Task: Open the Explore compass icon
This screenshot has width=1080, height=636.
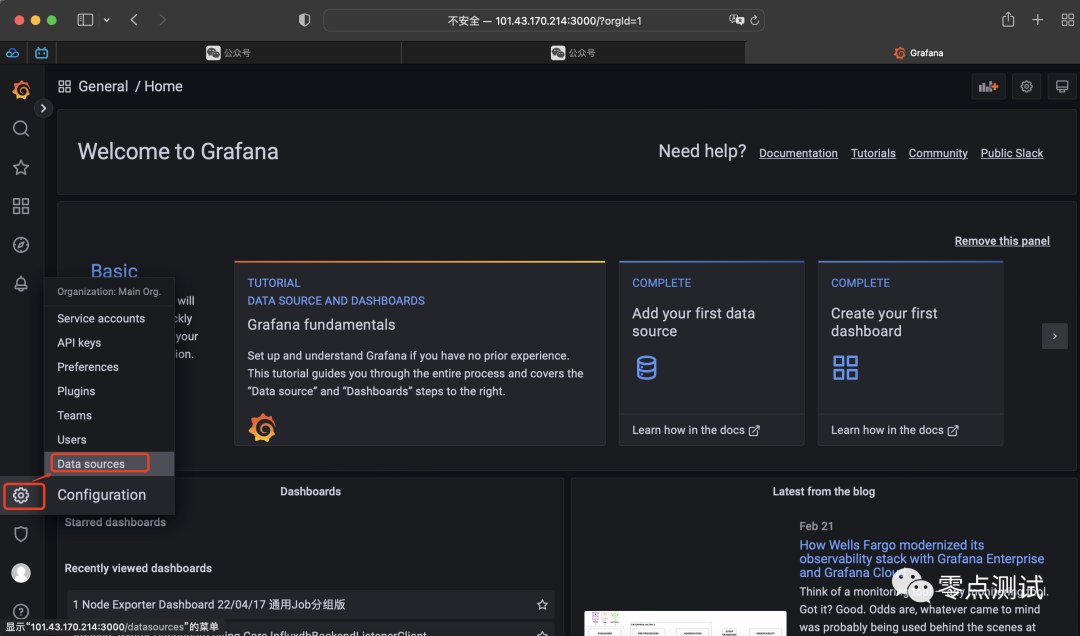Action: point(21,245)
